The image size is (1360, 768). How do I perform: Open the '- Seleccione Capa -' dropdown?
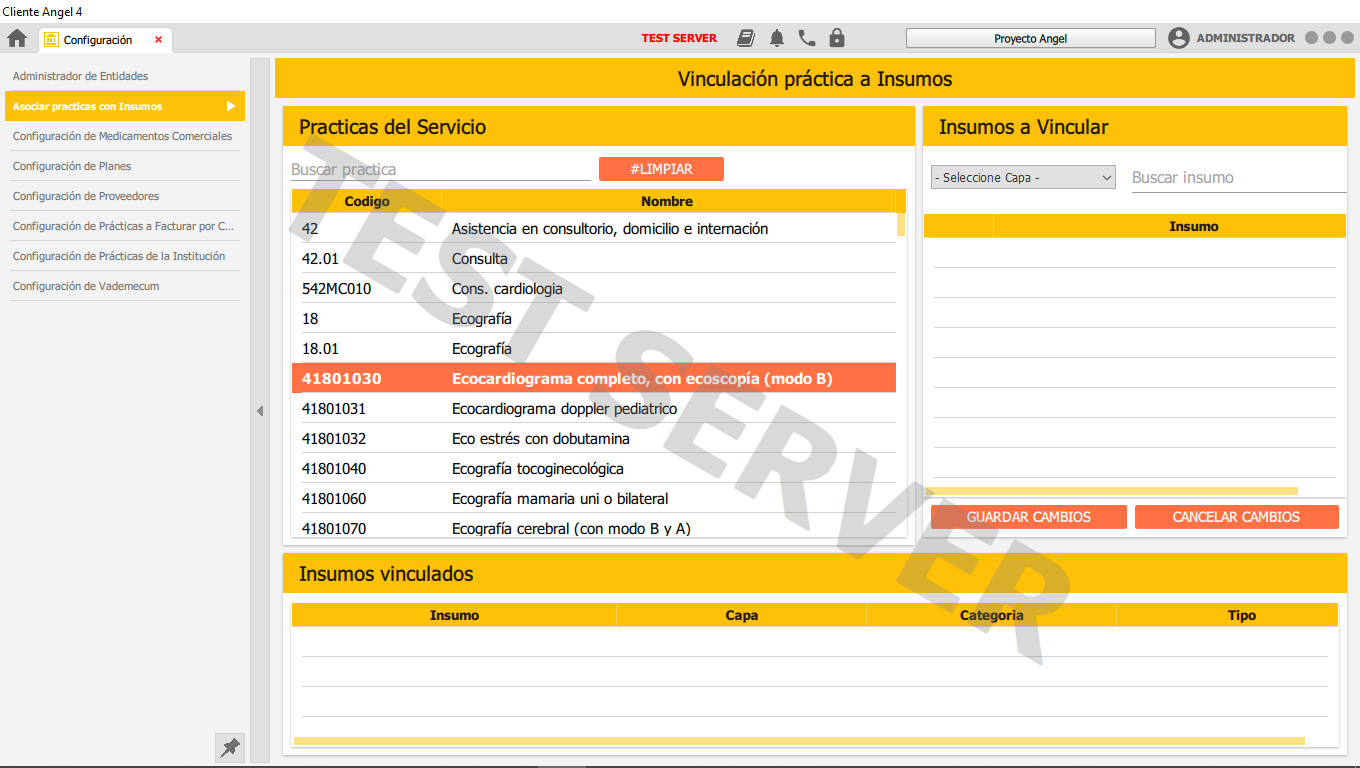point(1022,176)
